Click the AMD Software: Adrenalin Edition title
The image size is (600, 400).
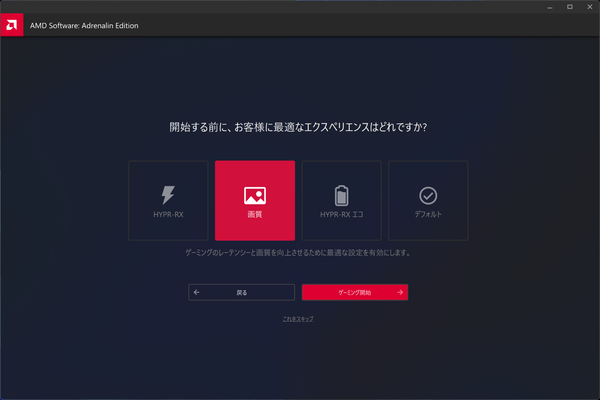pos(84,26)
